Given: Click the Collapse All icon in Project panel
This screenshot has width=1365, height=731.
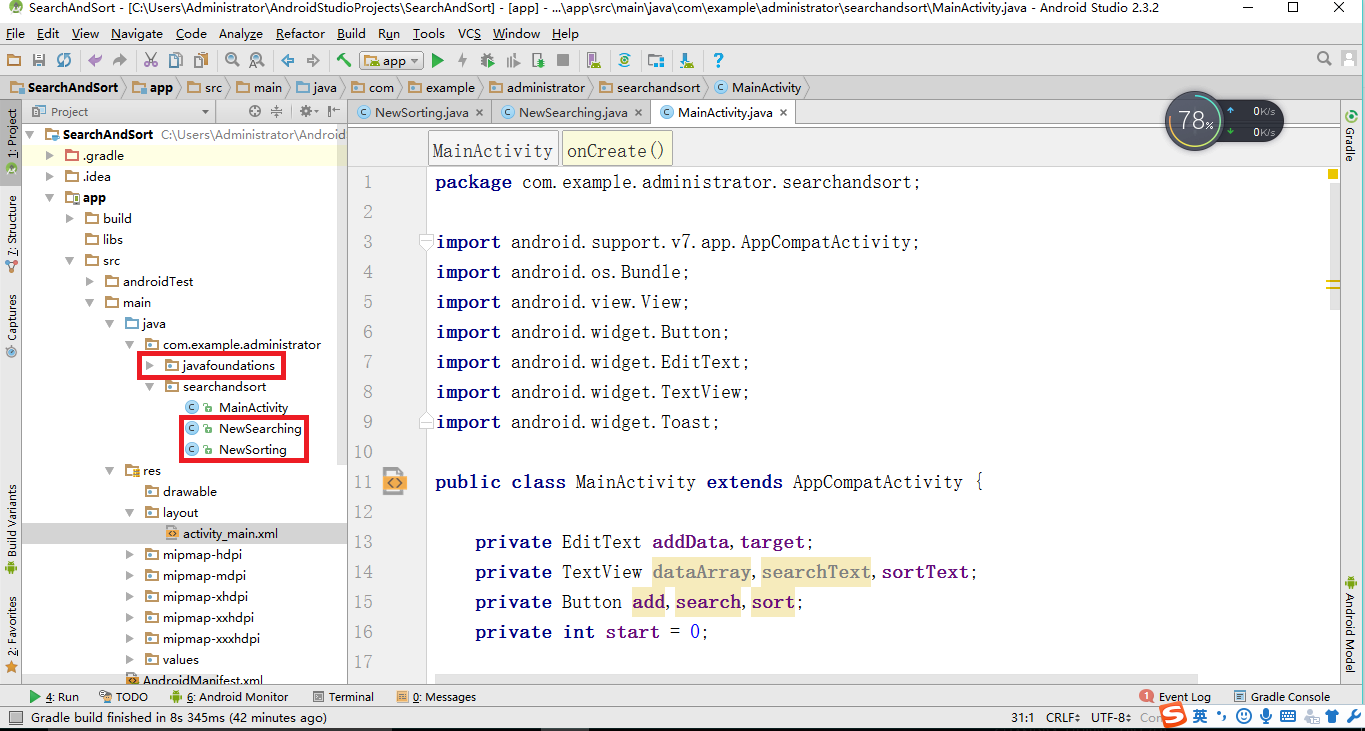Looking at the screenshot, I should [x=277, y=112].
